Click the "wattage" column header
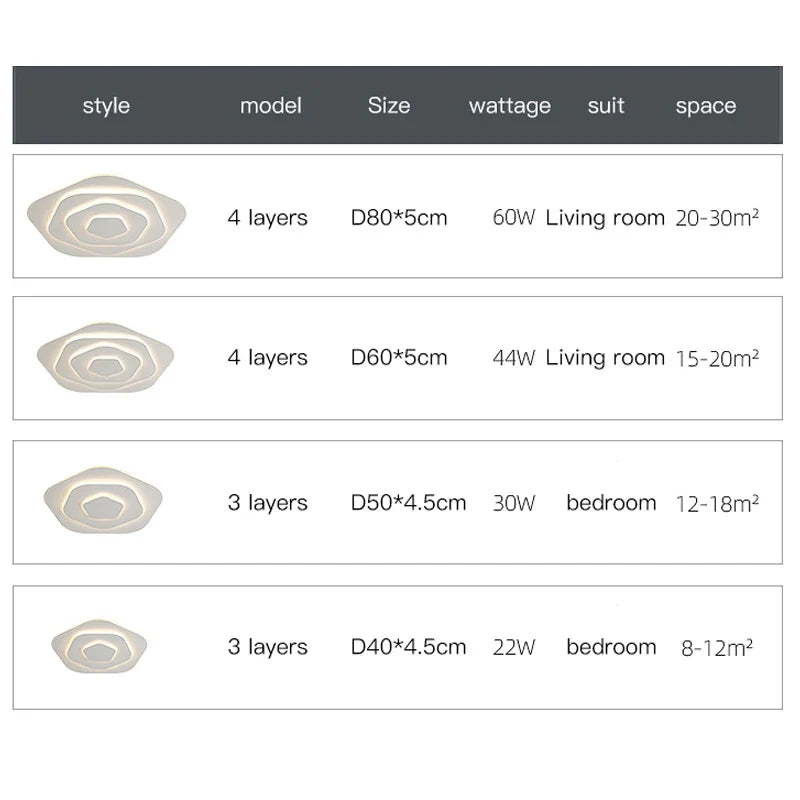 510,106
